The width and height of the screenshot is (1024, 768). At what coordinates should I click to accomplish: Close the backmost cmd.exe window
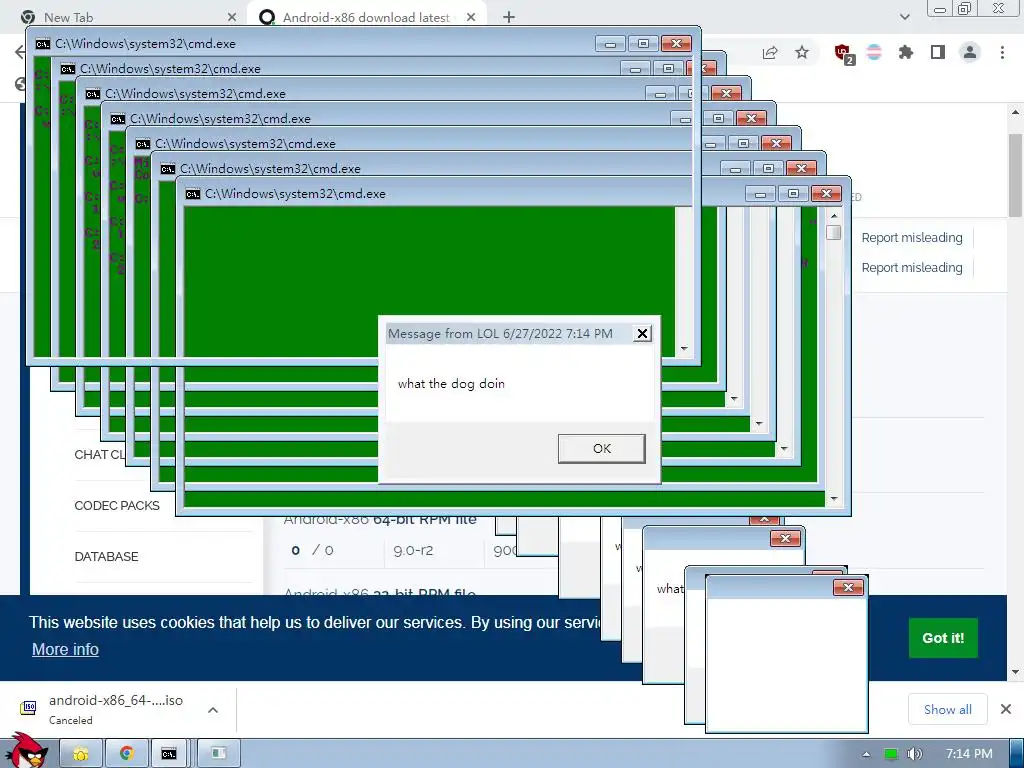[x=677, y=44]
